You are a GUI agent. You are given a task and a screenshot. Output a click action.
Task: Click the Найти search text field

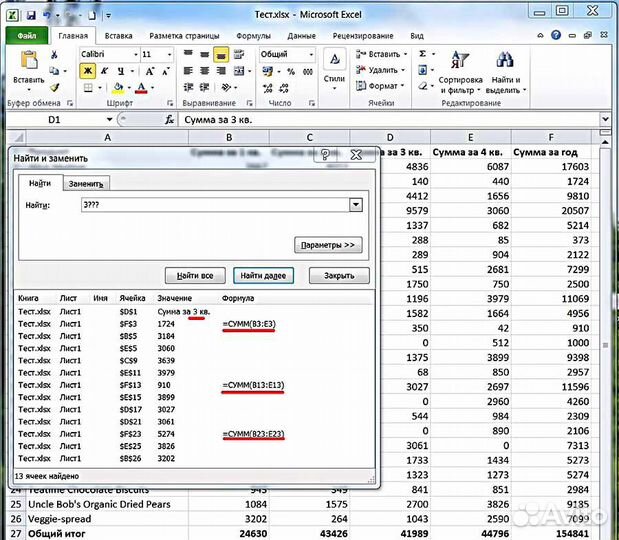tap(216, 204)
